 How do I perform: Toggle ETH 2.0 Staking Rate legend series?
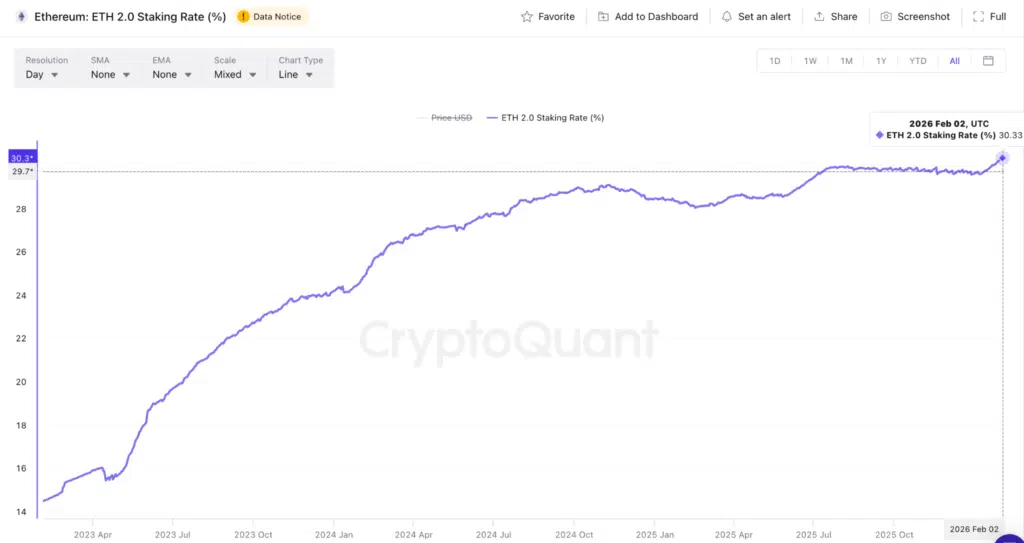pos(545,118)
